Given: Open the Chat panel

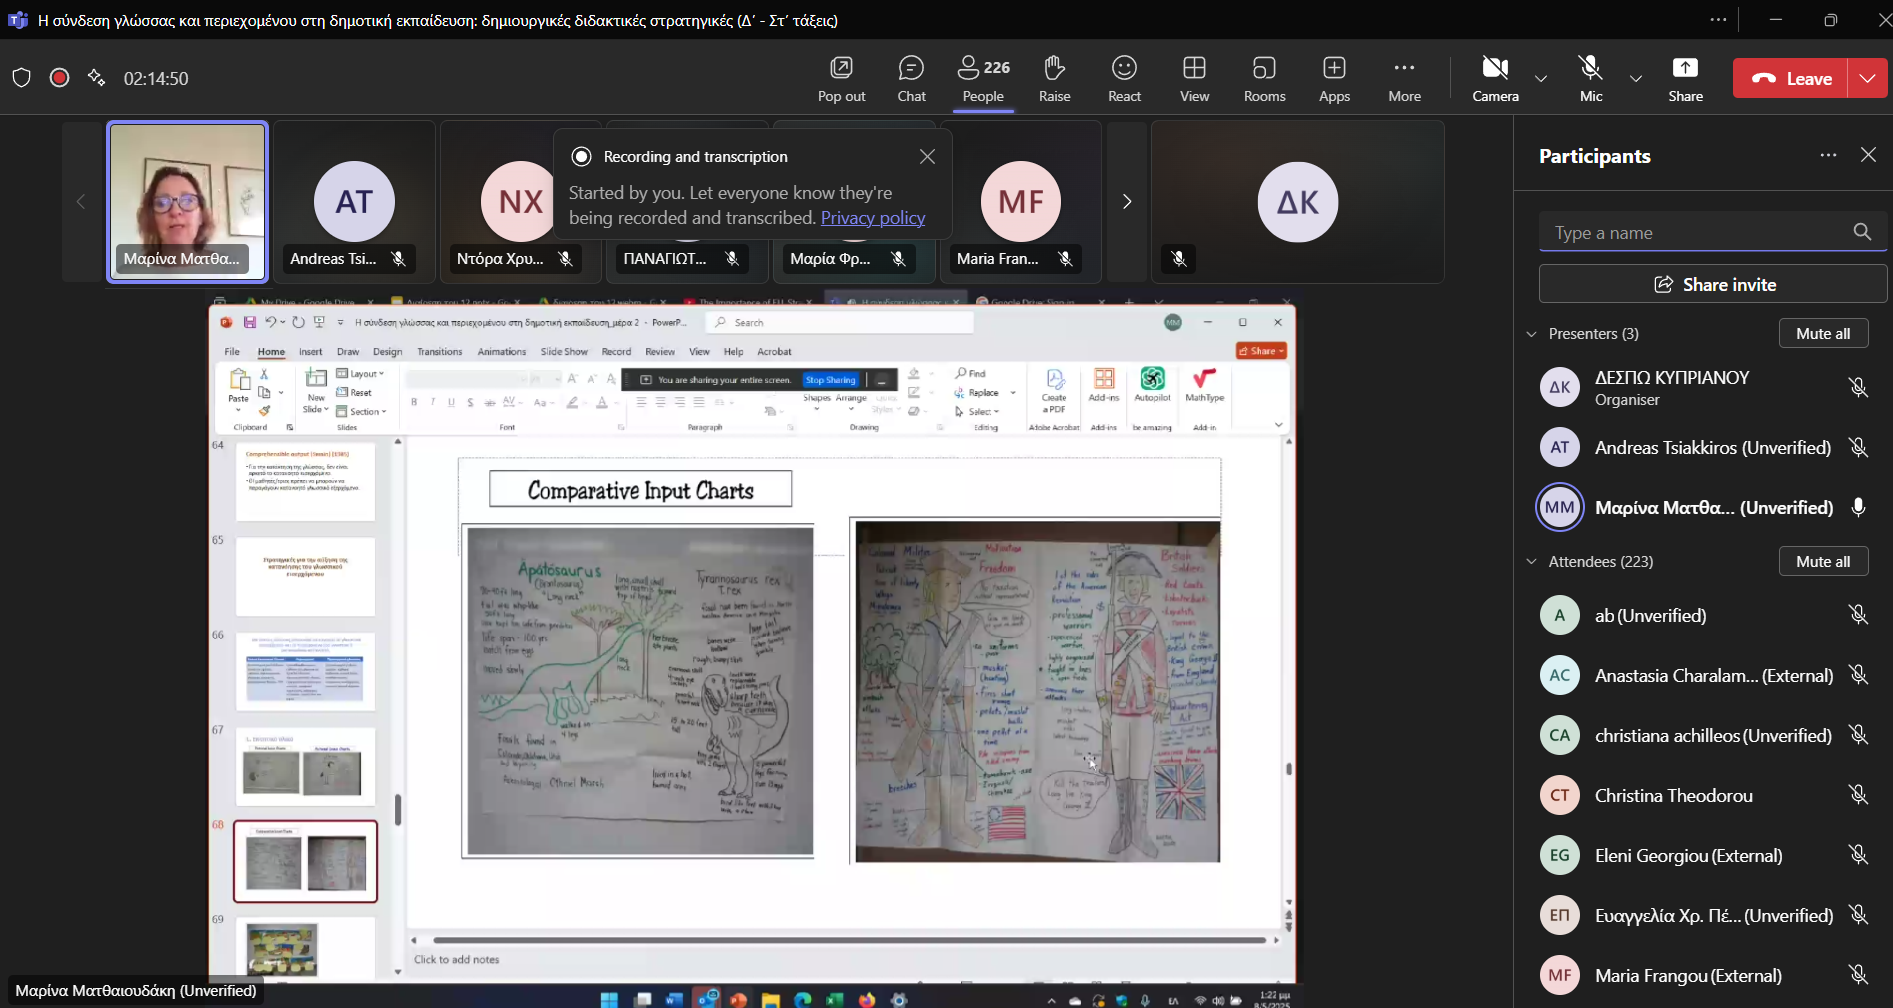Looking at the screenshot, I should coord(911,78).
